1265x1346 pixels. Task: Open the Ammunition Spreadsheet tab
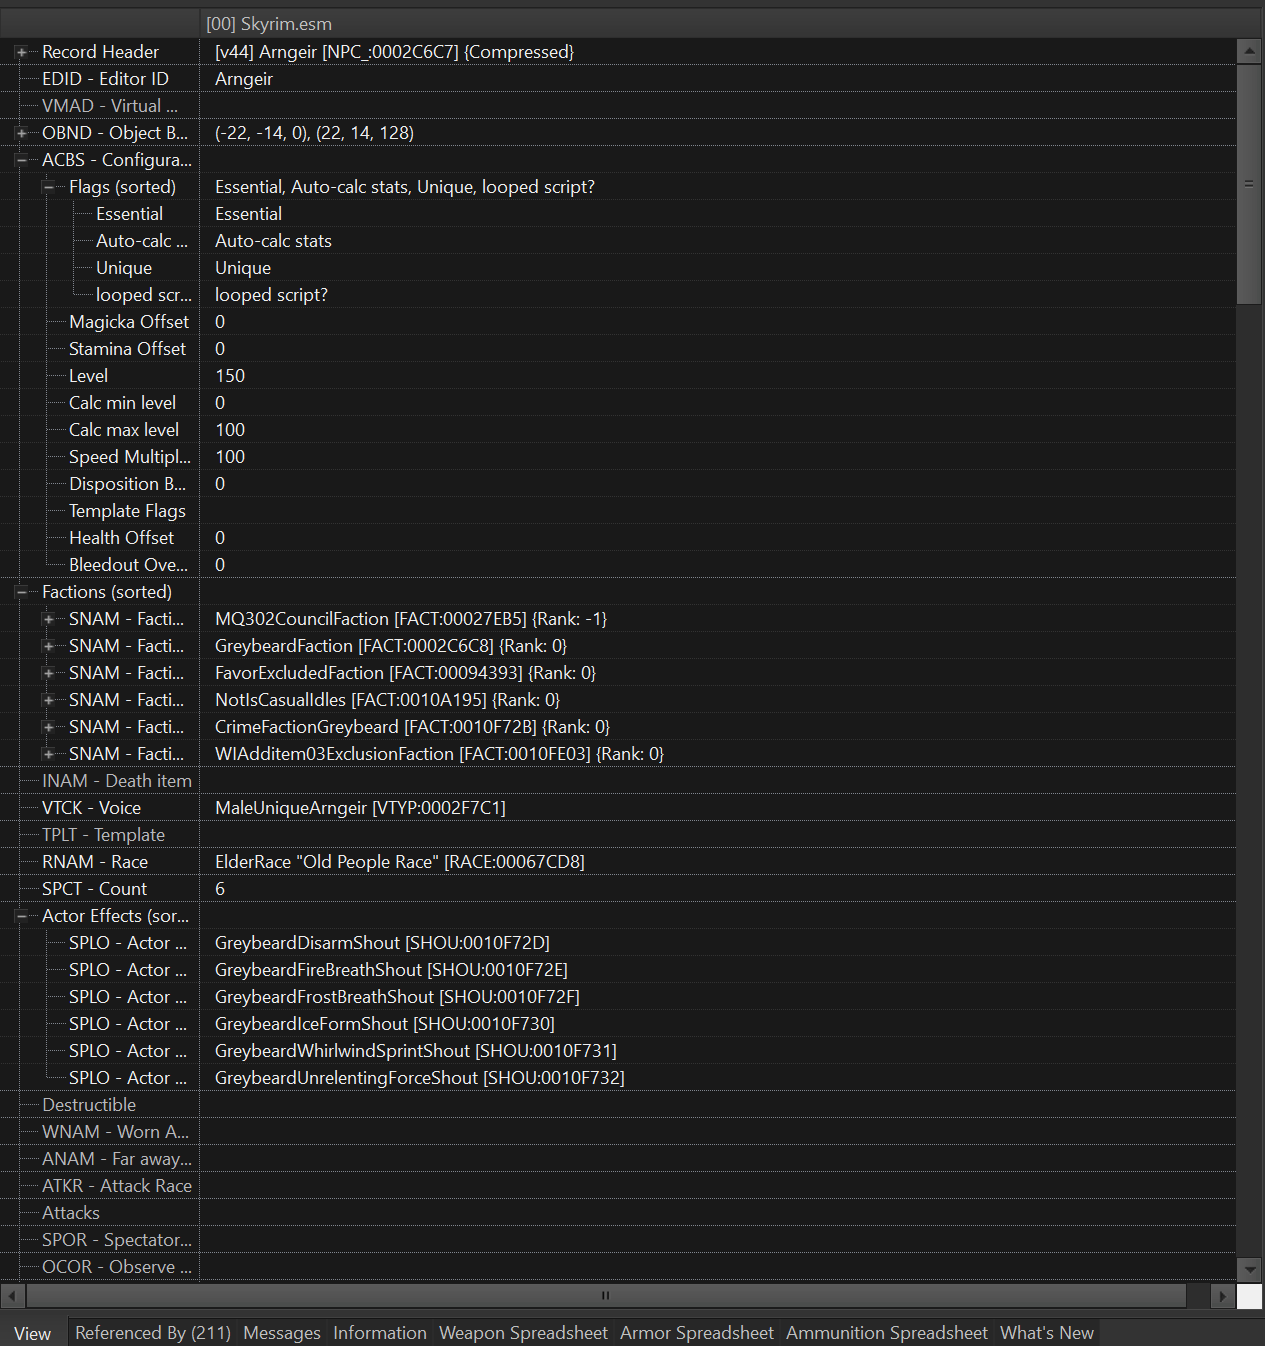click(887, 1333)
